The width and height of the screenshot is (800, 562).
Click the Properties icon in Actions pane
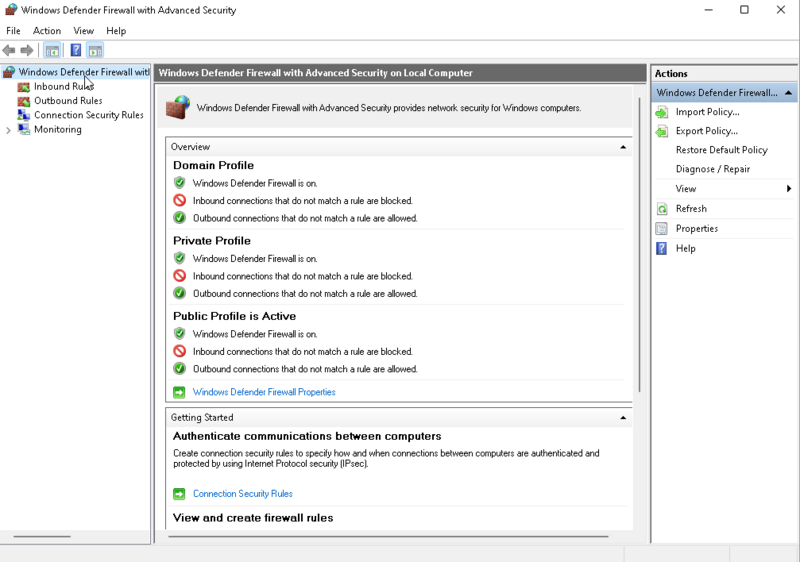[662, 228]
